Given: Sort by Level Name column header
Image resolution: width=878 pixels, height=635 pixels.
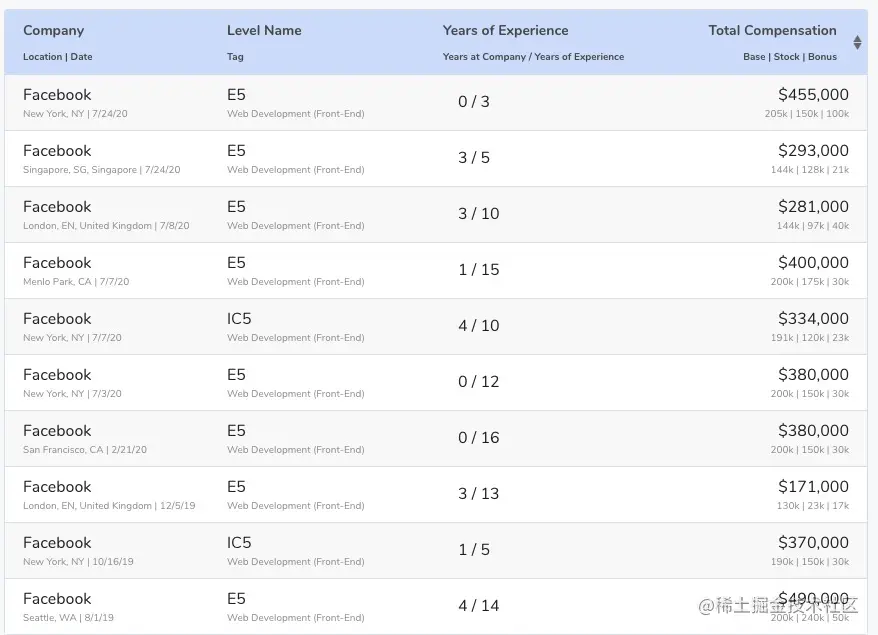Looking at the screenshot, I should point(264,31).
